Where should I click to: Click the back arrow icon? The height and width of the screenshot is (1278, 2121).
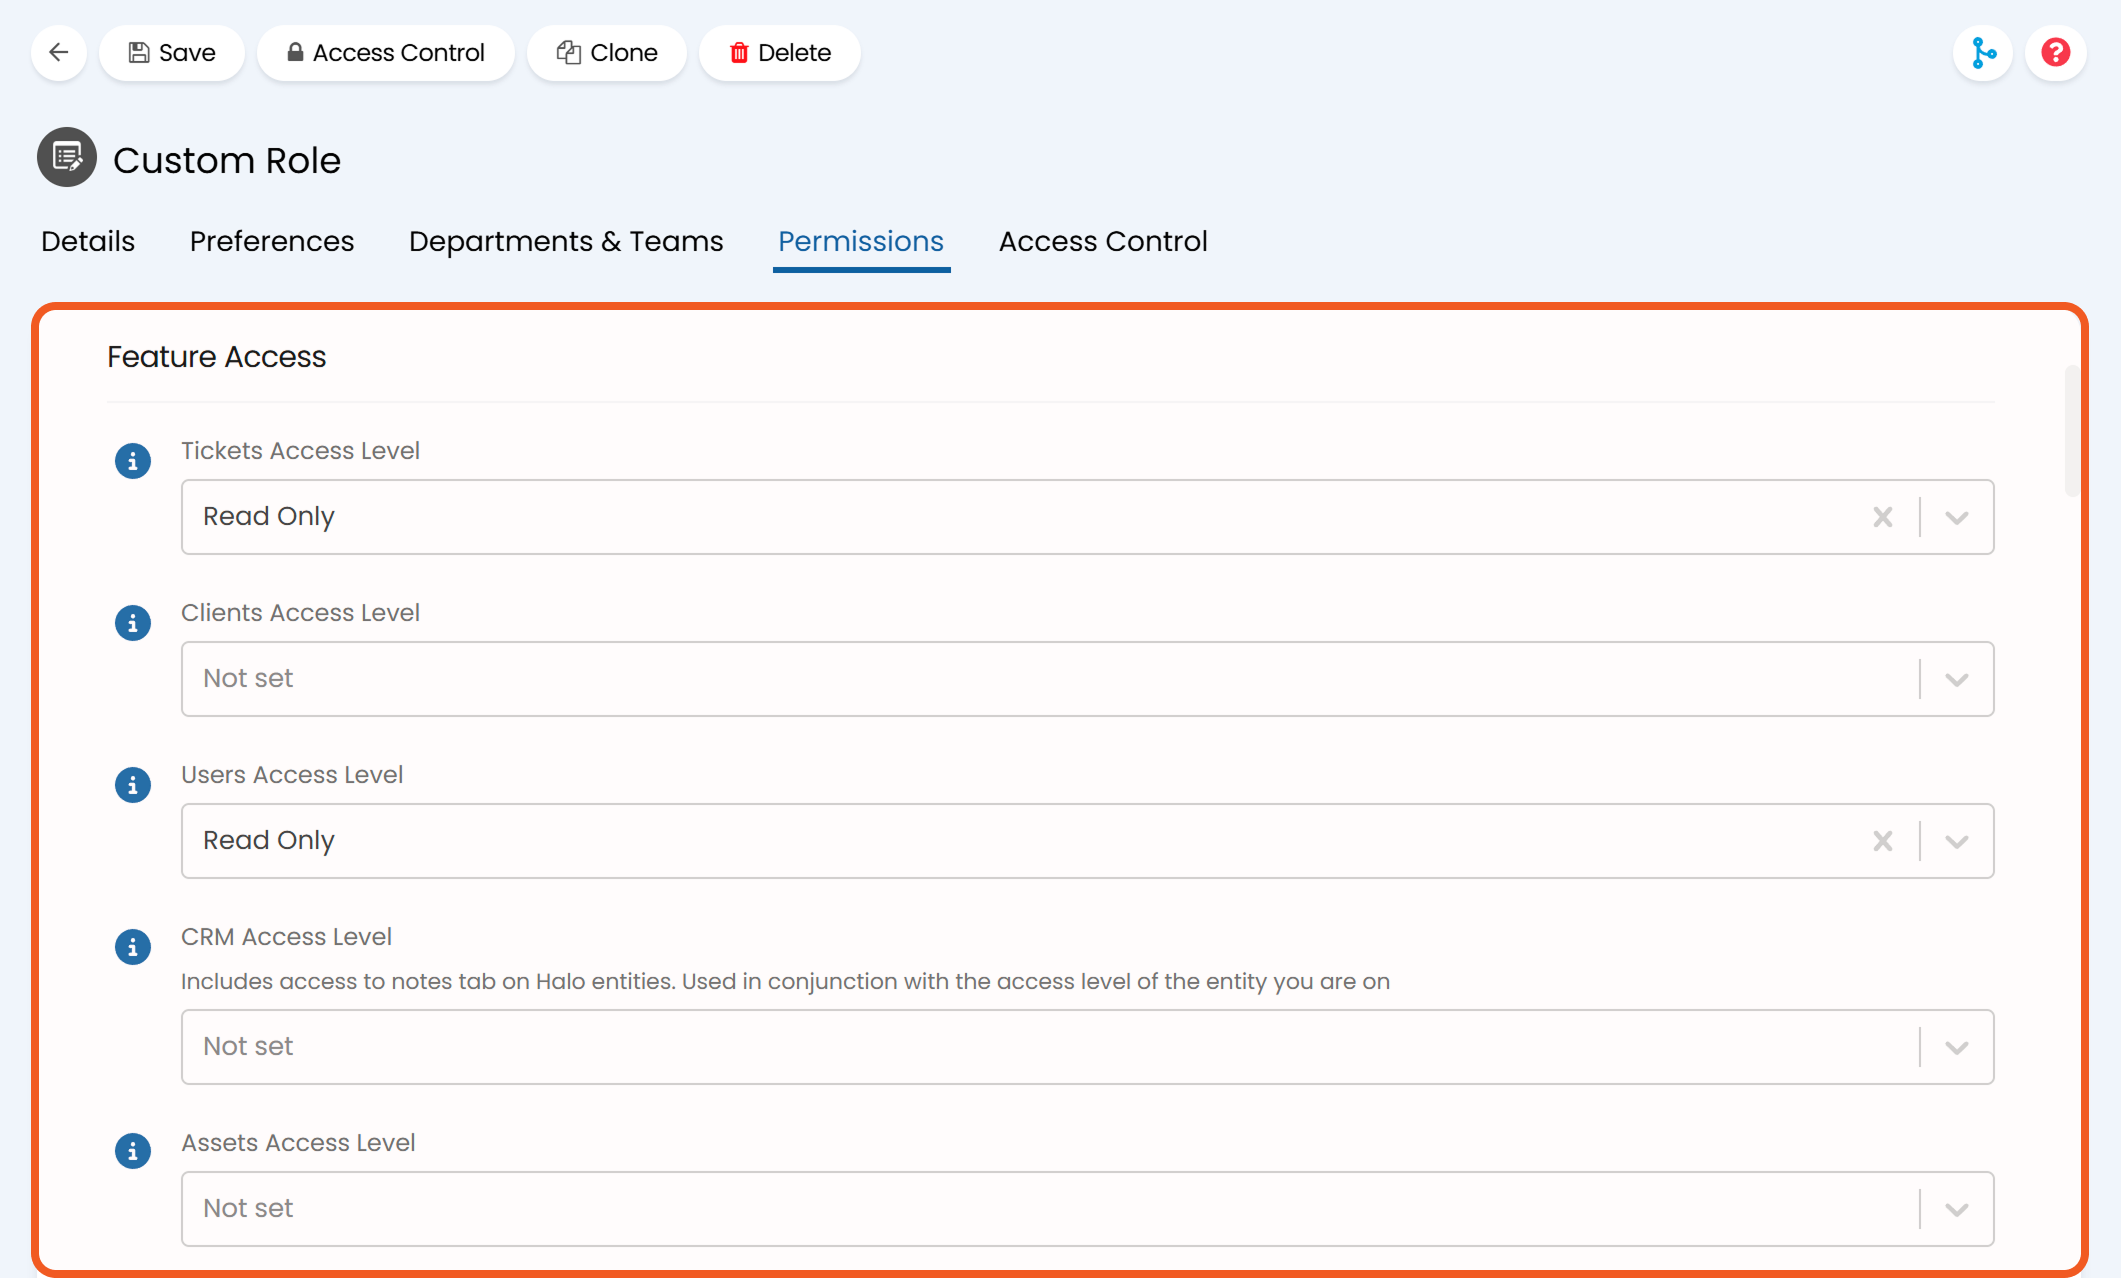pos(59,52)
